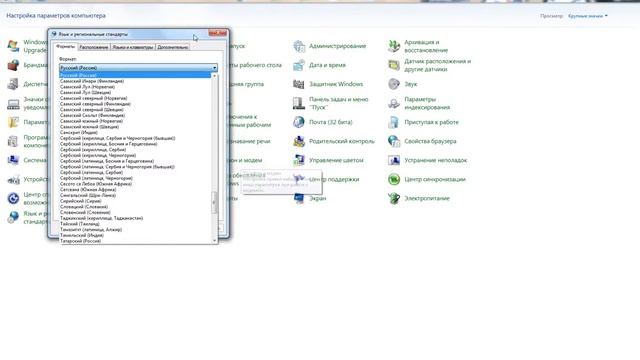Select highlighted Русский (Россия) list entry

click(x=135, y=76)
